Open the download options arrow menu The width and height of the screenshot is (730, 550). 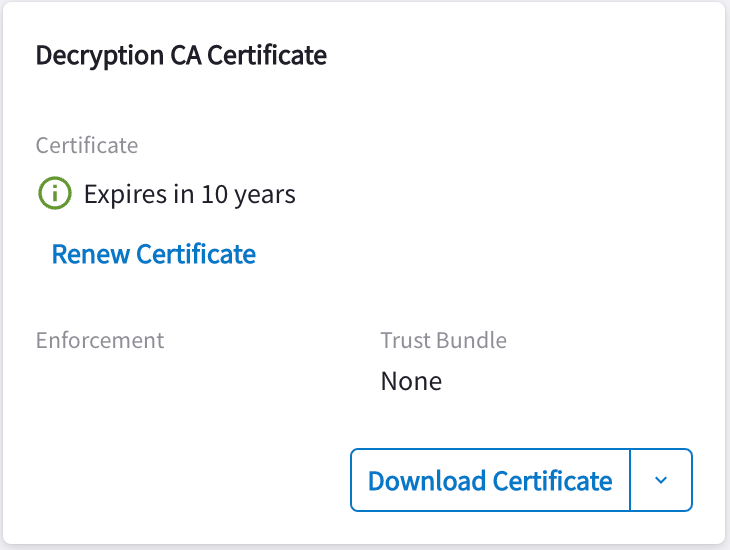point(661,480)
